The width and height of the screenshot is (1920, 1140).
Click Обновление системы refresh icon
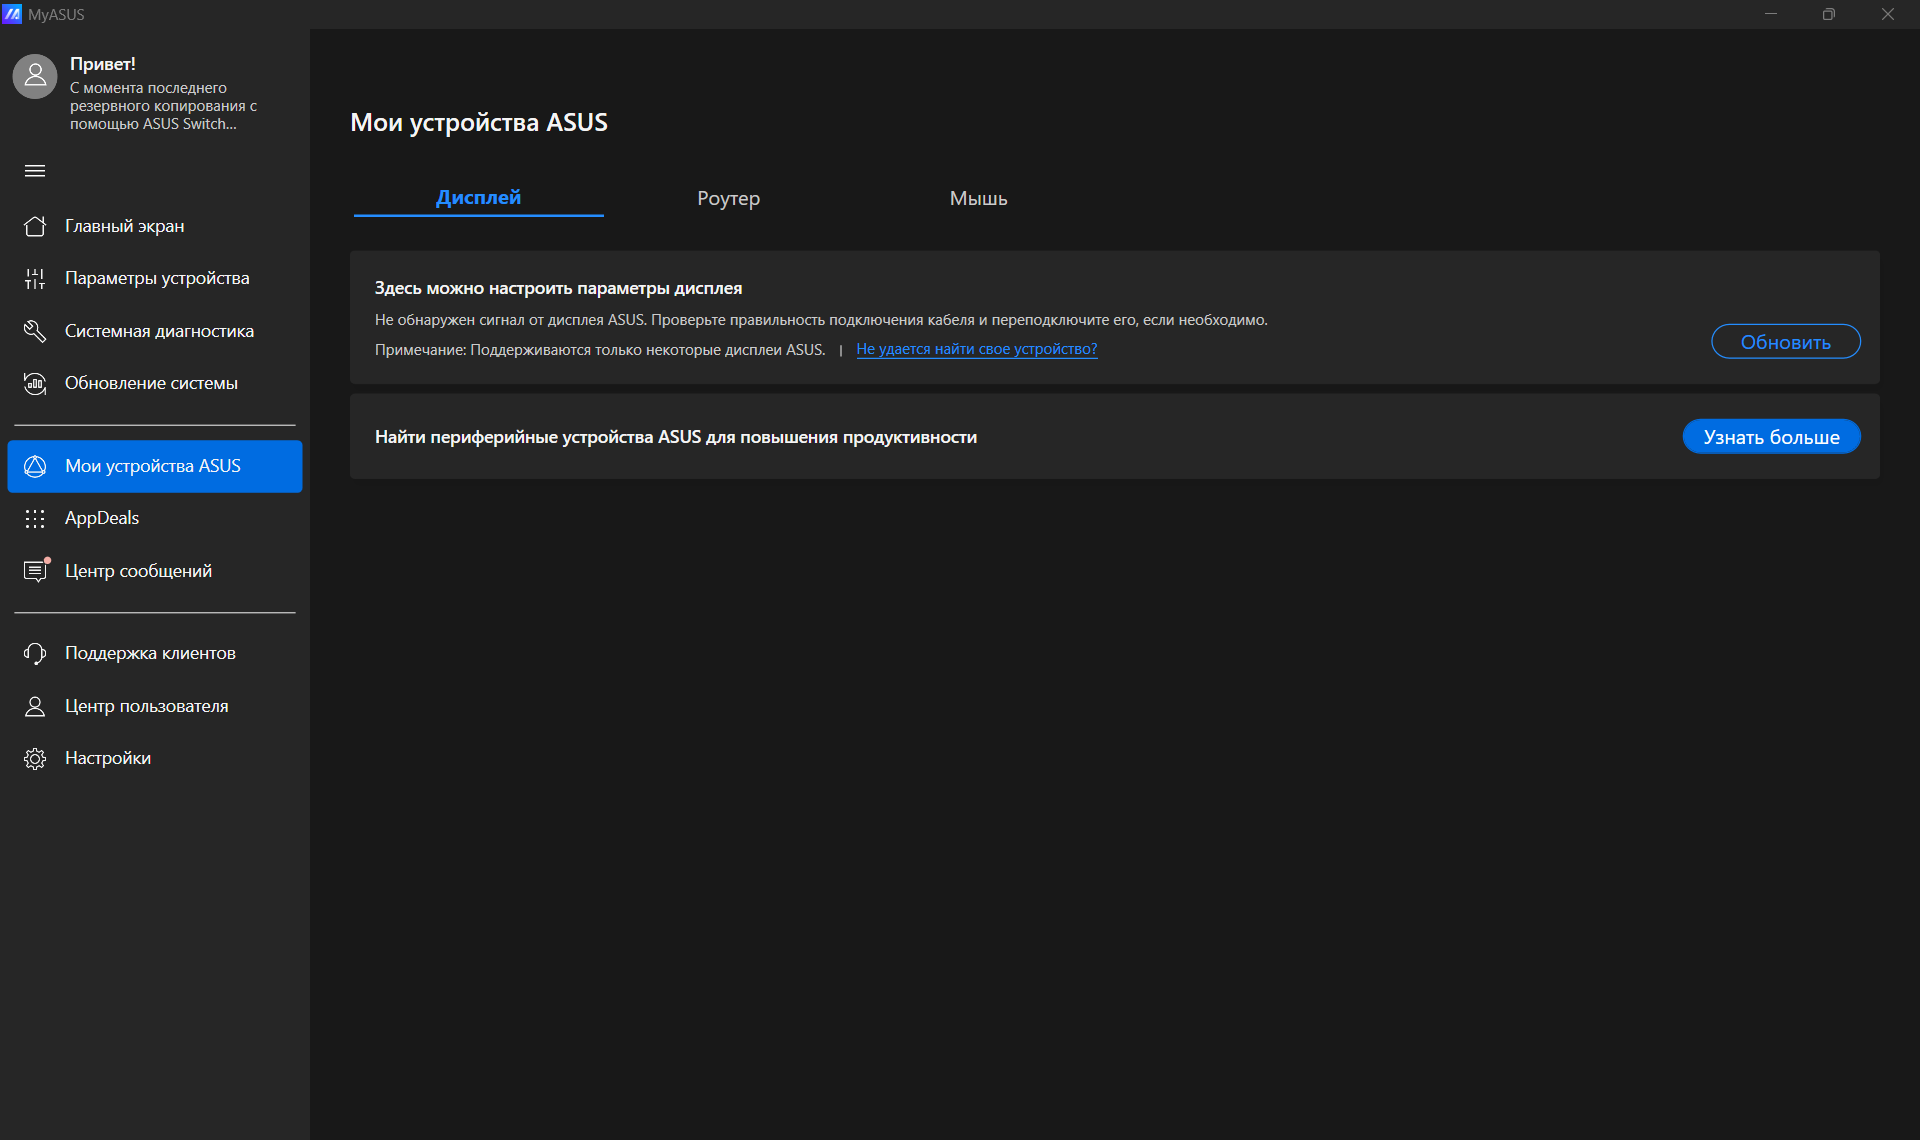(35, 384)
